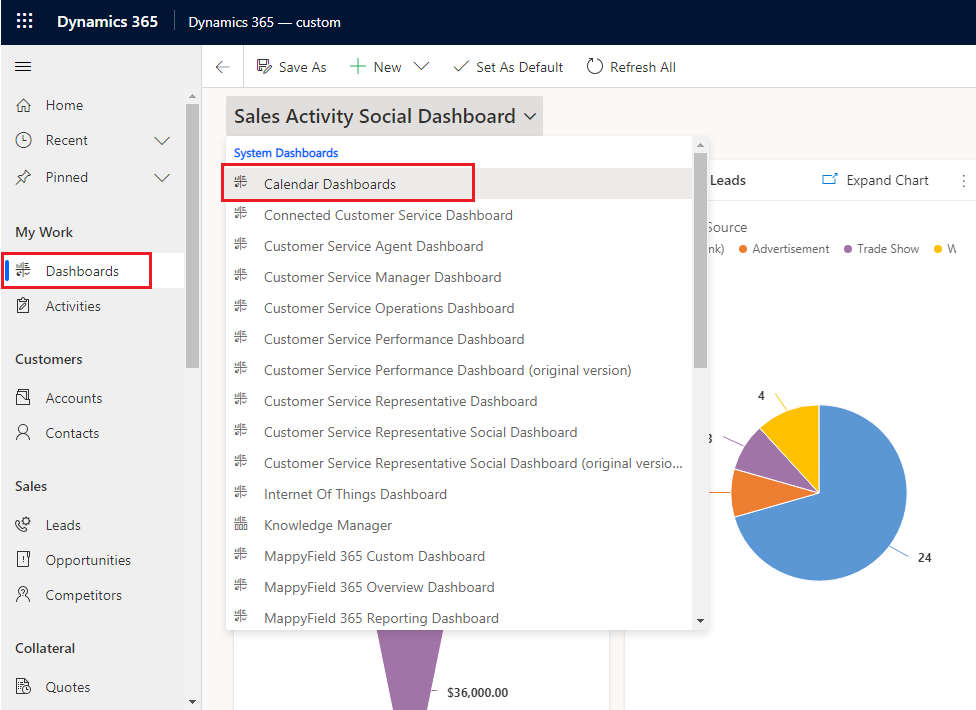
Task: Click the sidebar scroll down arrow
Action: tap(192, 702)
